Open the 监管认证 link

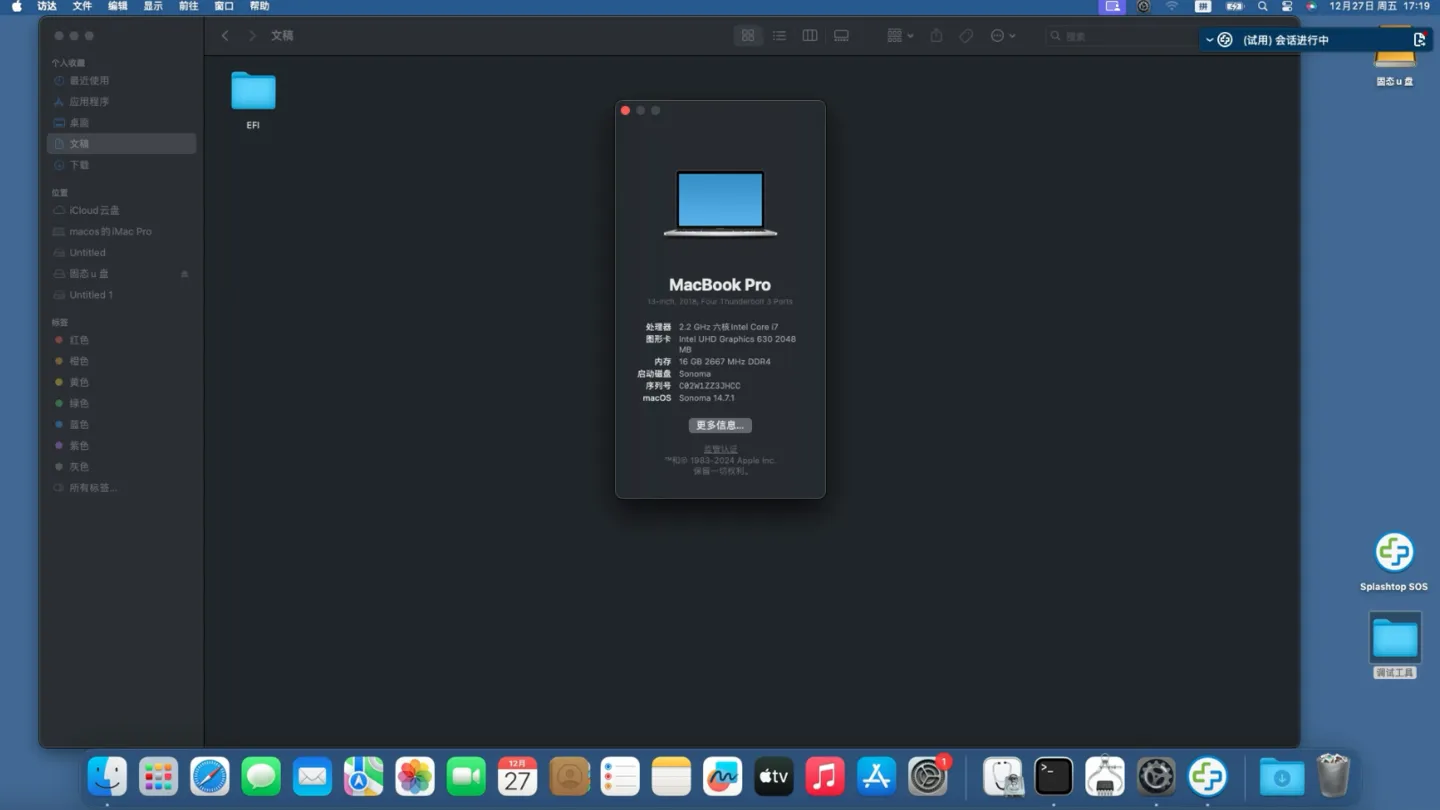click(720, 449)
